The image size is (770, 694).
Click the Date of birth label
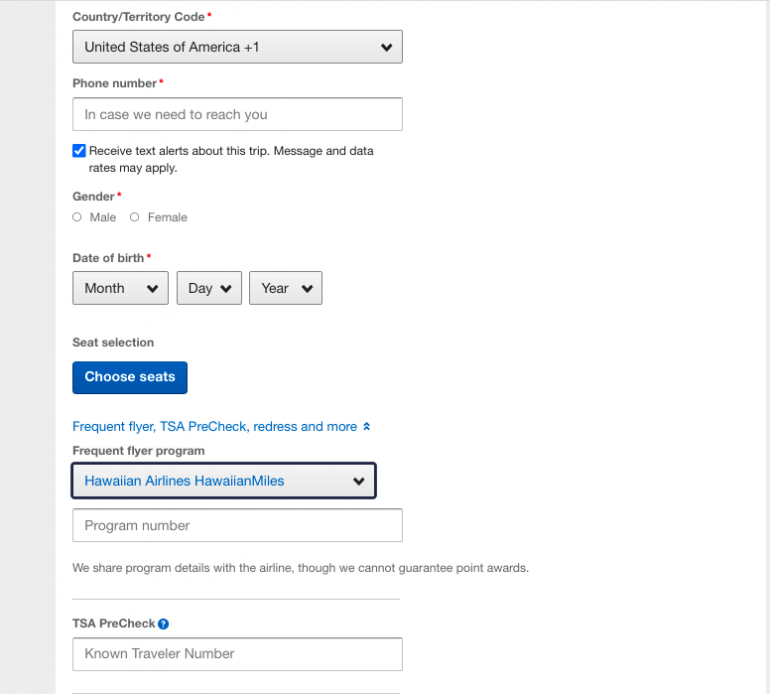[x=108, y=258]
